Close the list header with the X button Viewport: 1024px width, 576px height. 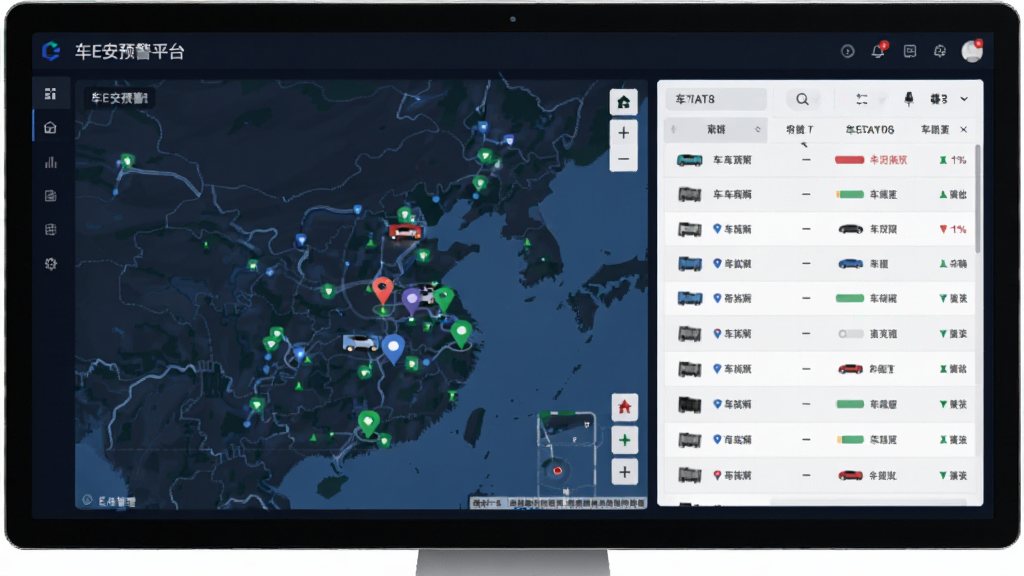(964, 129)
